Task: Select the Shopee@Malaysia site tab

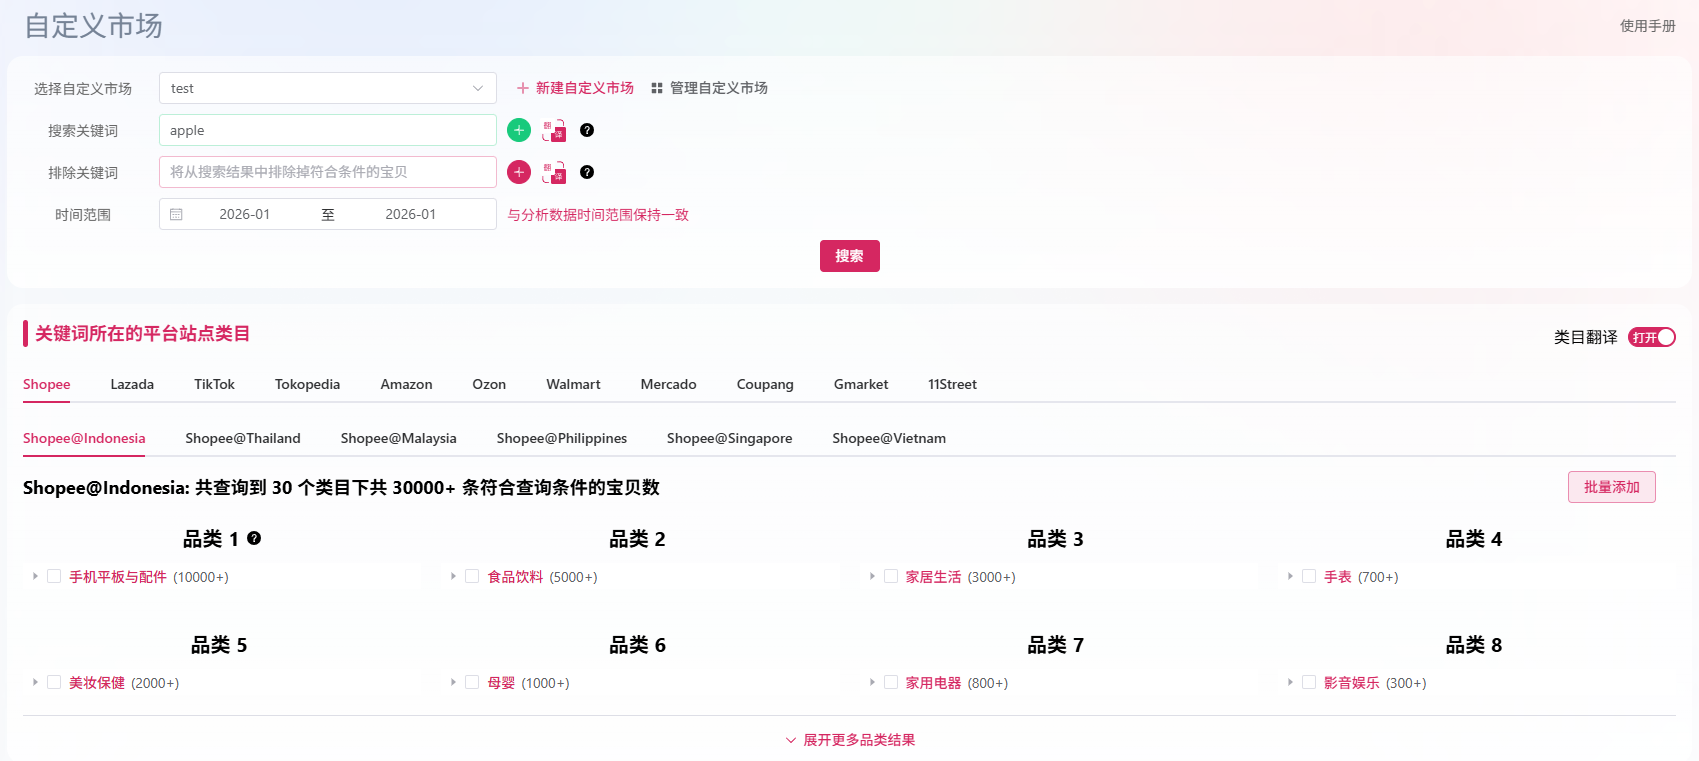Action: click(398, 438)
